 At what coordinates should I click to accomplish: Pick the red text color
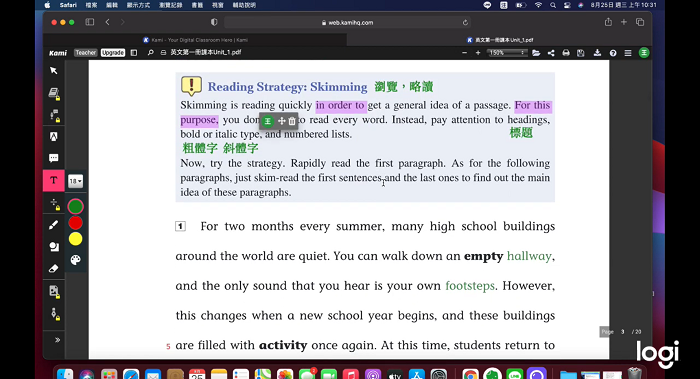click(75, 223)
